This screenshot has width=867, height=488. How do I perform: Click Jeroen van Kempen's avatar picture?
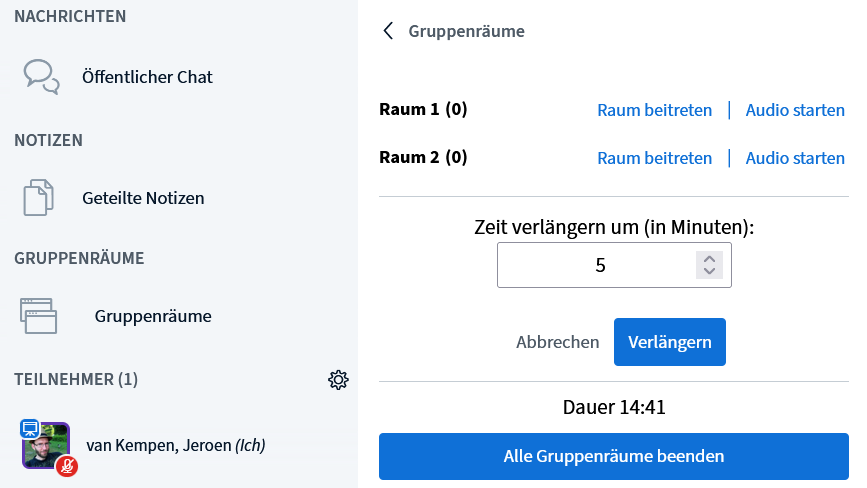click(x=47, y=445)
